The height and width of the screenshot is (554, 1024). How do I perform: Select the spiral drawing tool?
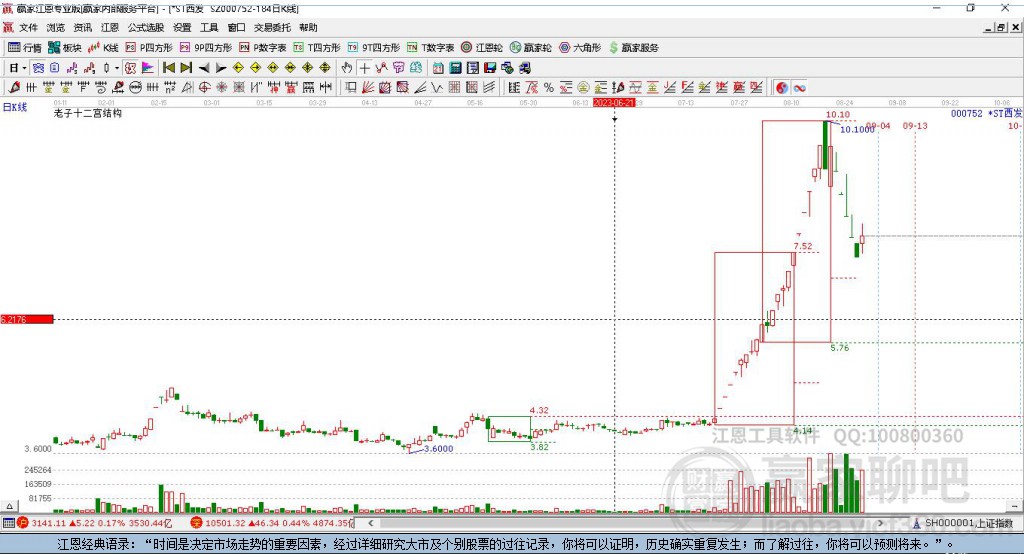tap(101, 88)
